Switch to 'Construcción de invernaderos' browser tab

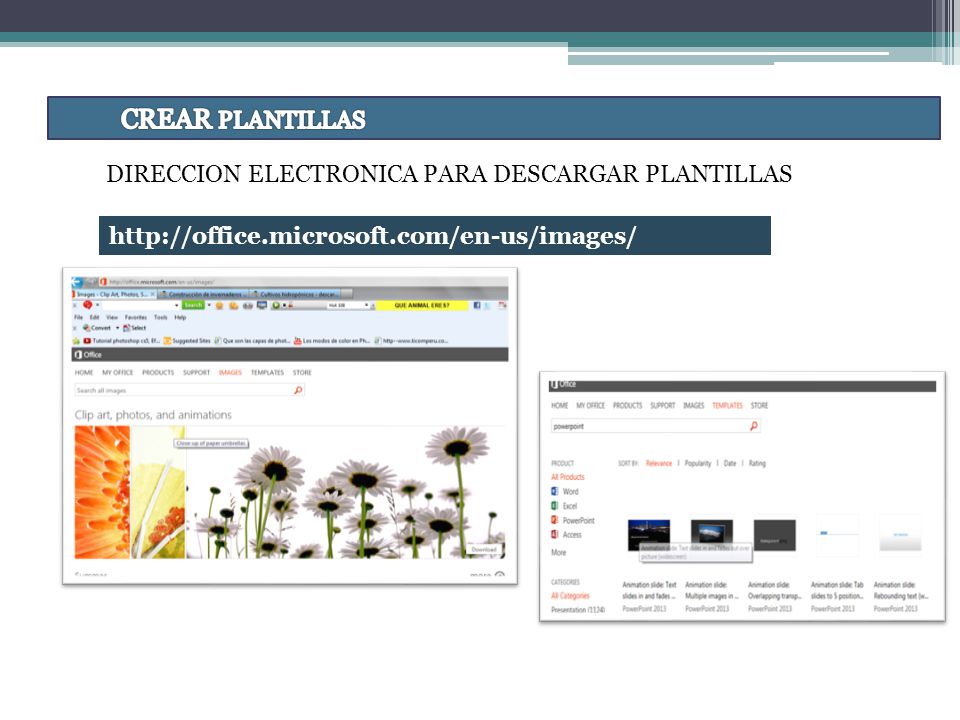pyautogui.click(x=204, y=294)
